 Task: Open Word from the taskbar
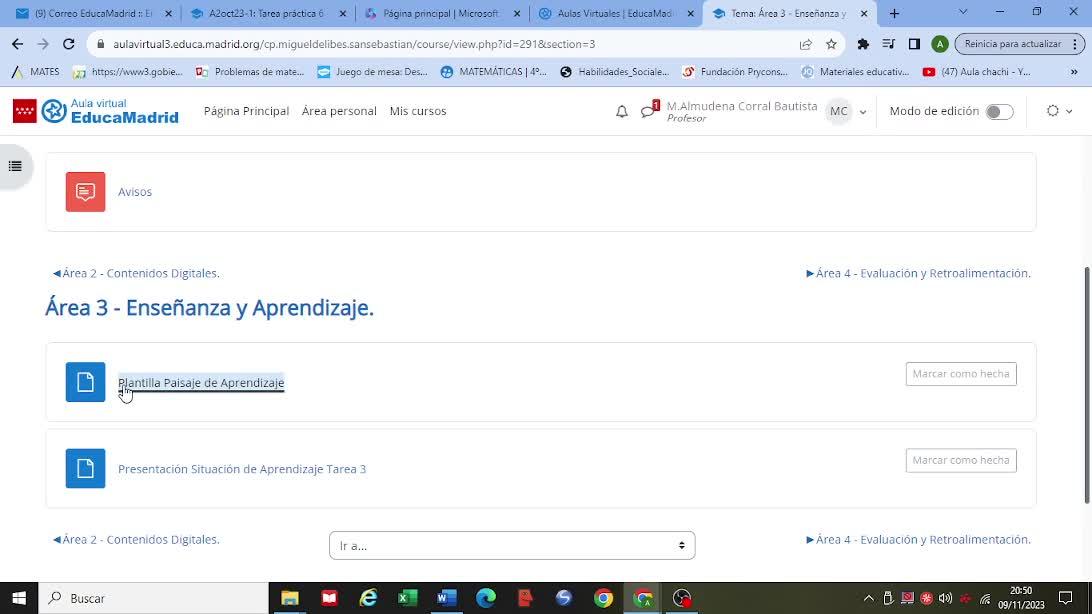pos(446,598)
